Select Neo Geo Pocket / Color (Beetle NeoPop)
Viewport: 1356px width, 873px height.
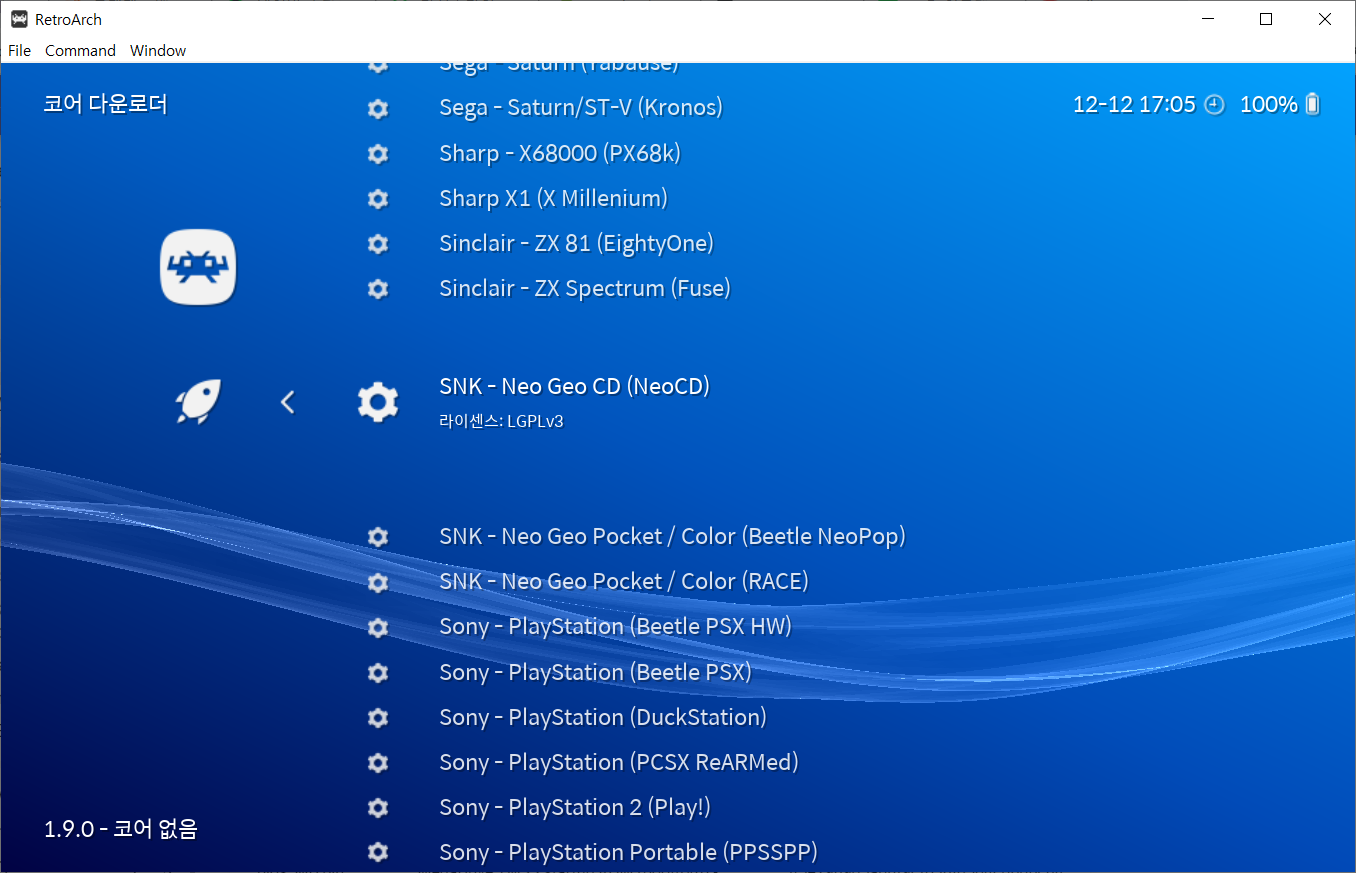click(672, 537)
